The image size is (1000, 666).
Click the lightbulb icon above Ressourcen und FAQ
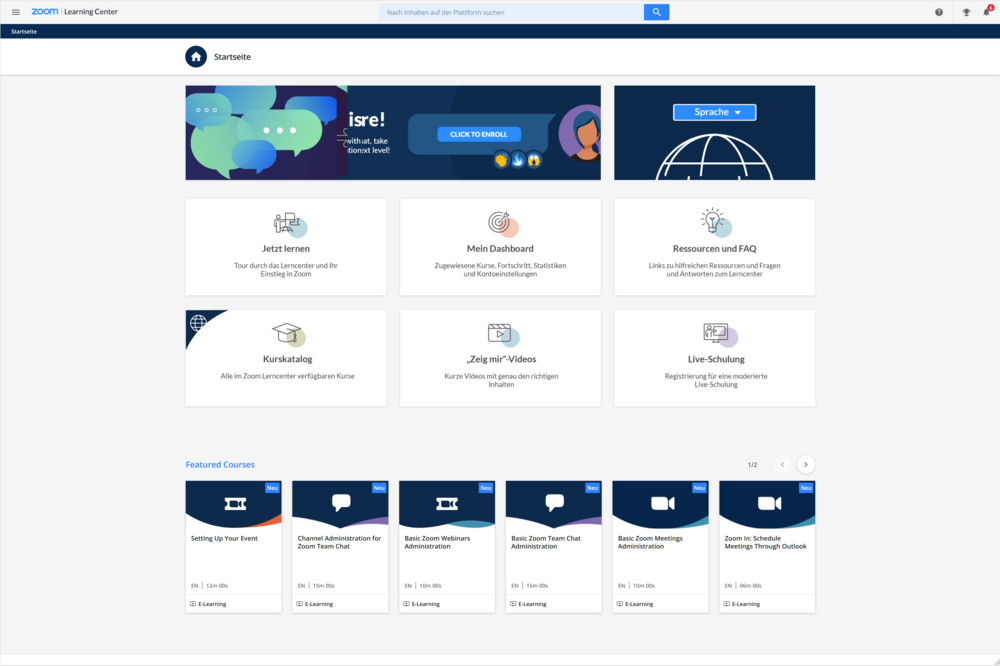(712, 220)
